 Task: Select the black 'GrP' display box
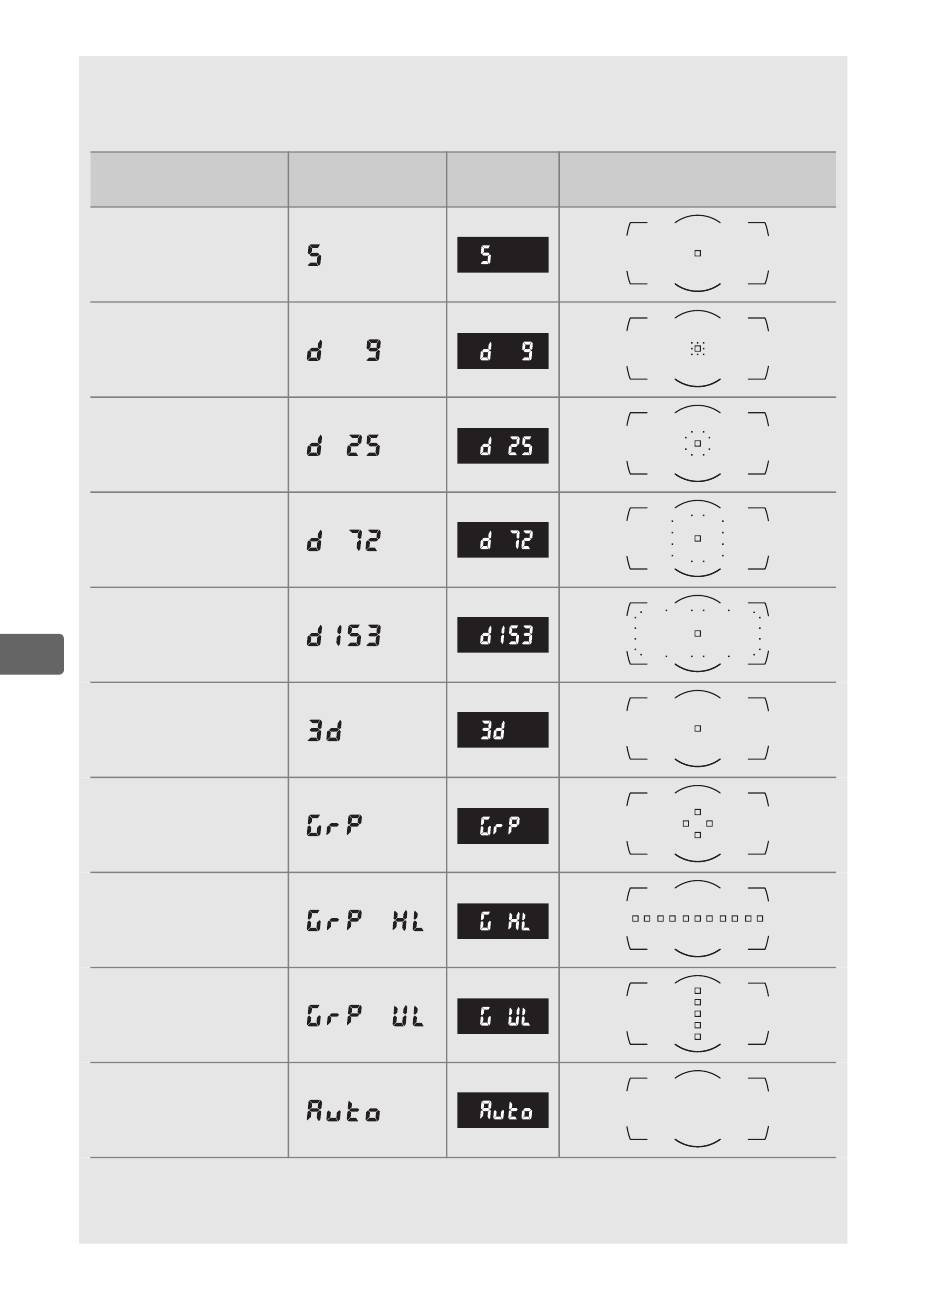(x=503, y=826)
